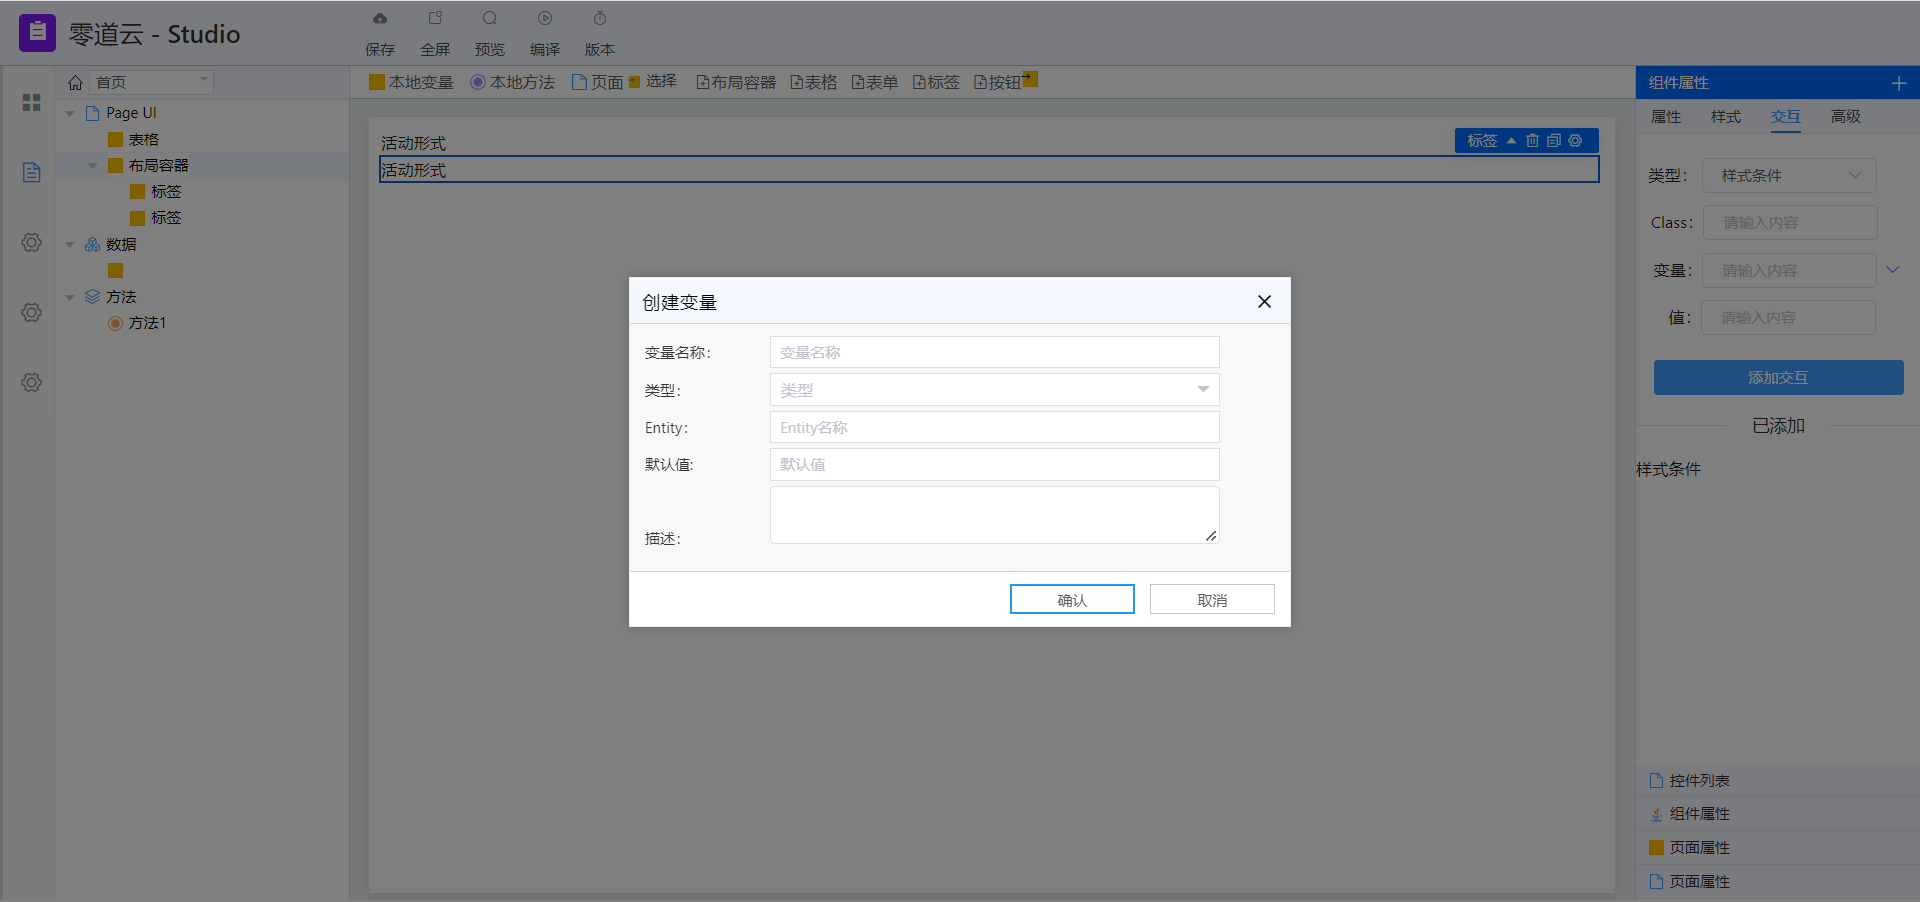
Task: Select the 数据 node in the tree
Action: pos(120,244)
